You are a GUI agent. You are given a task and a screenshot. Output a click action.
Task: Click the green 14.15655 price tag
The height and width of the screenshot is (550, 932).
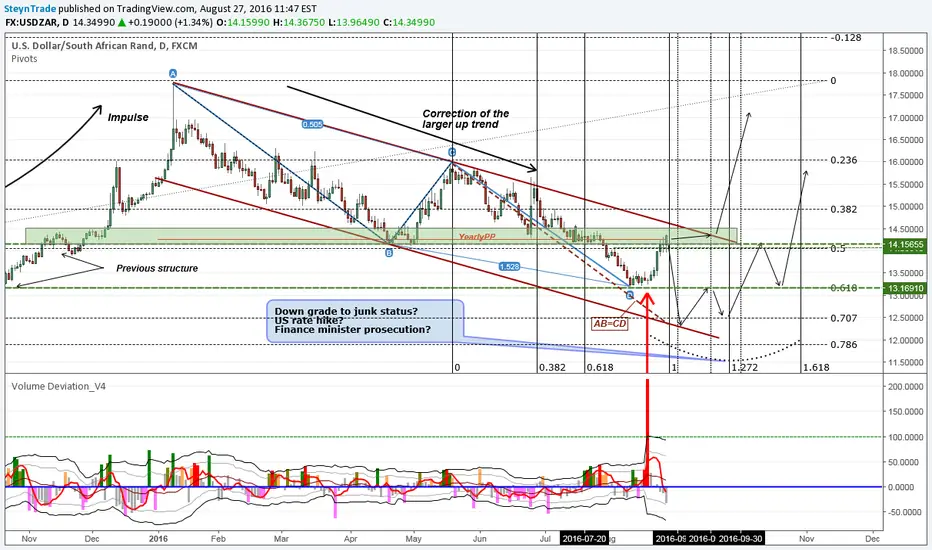click(905, 244)
